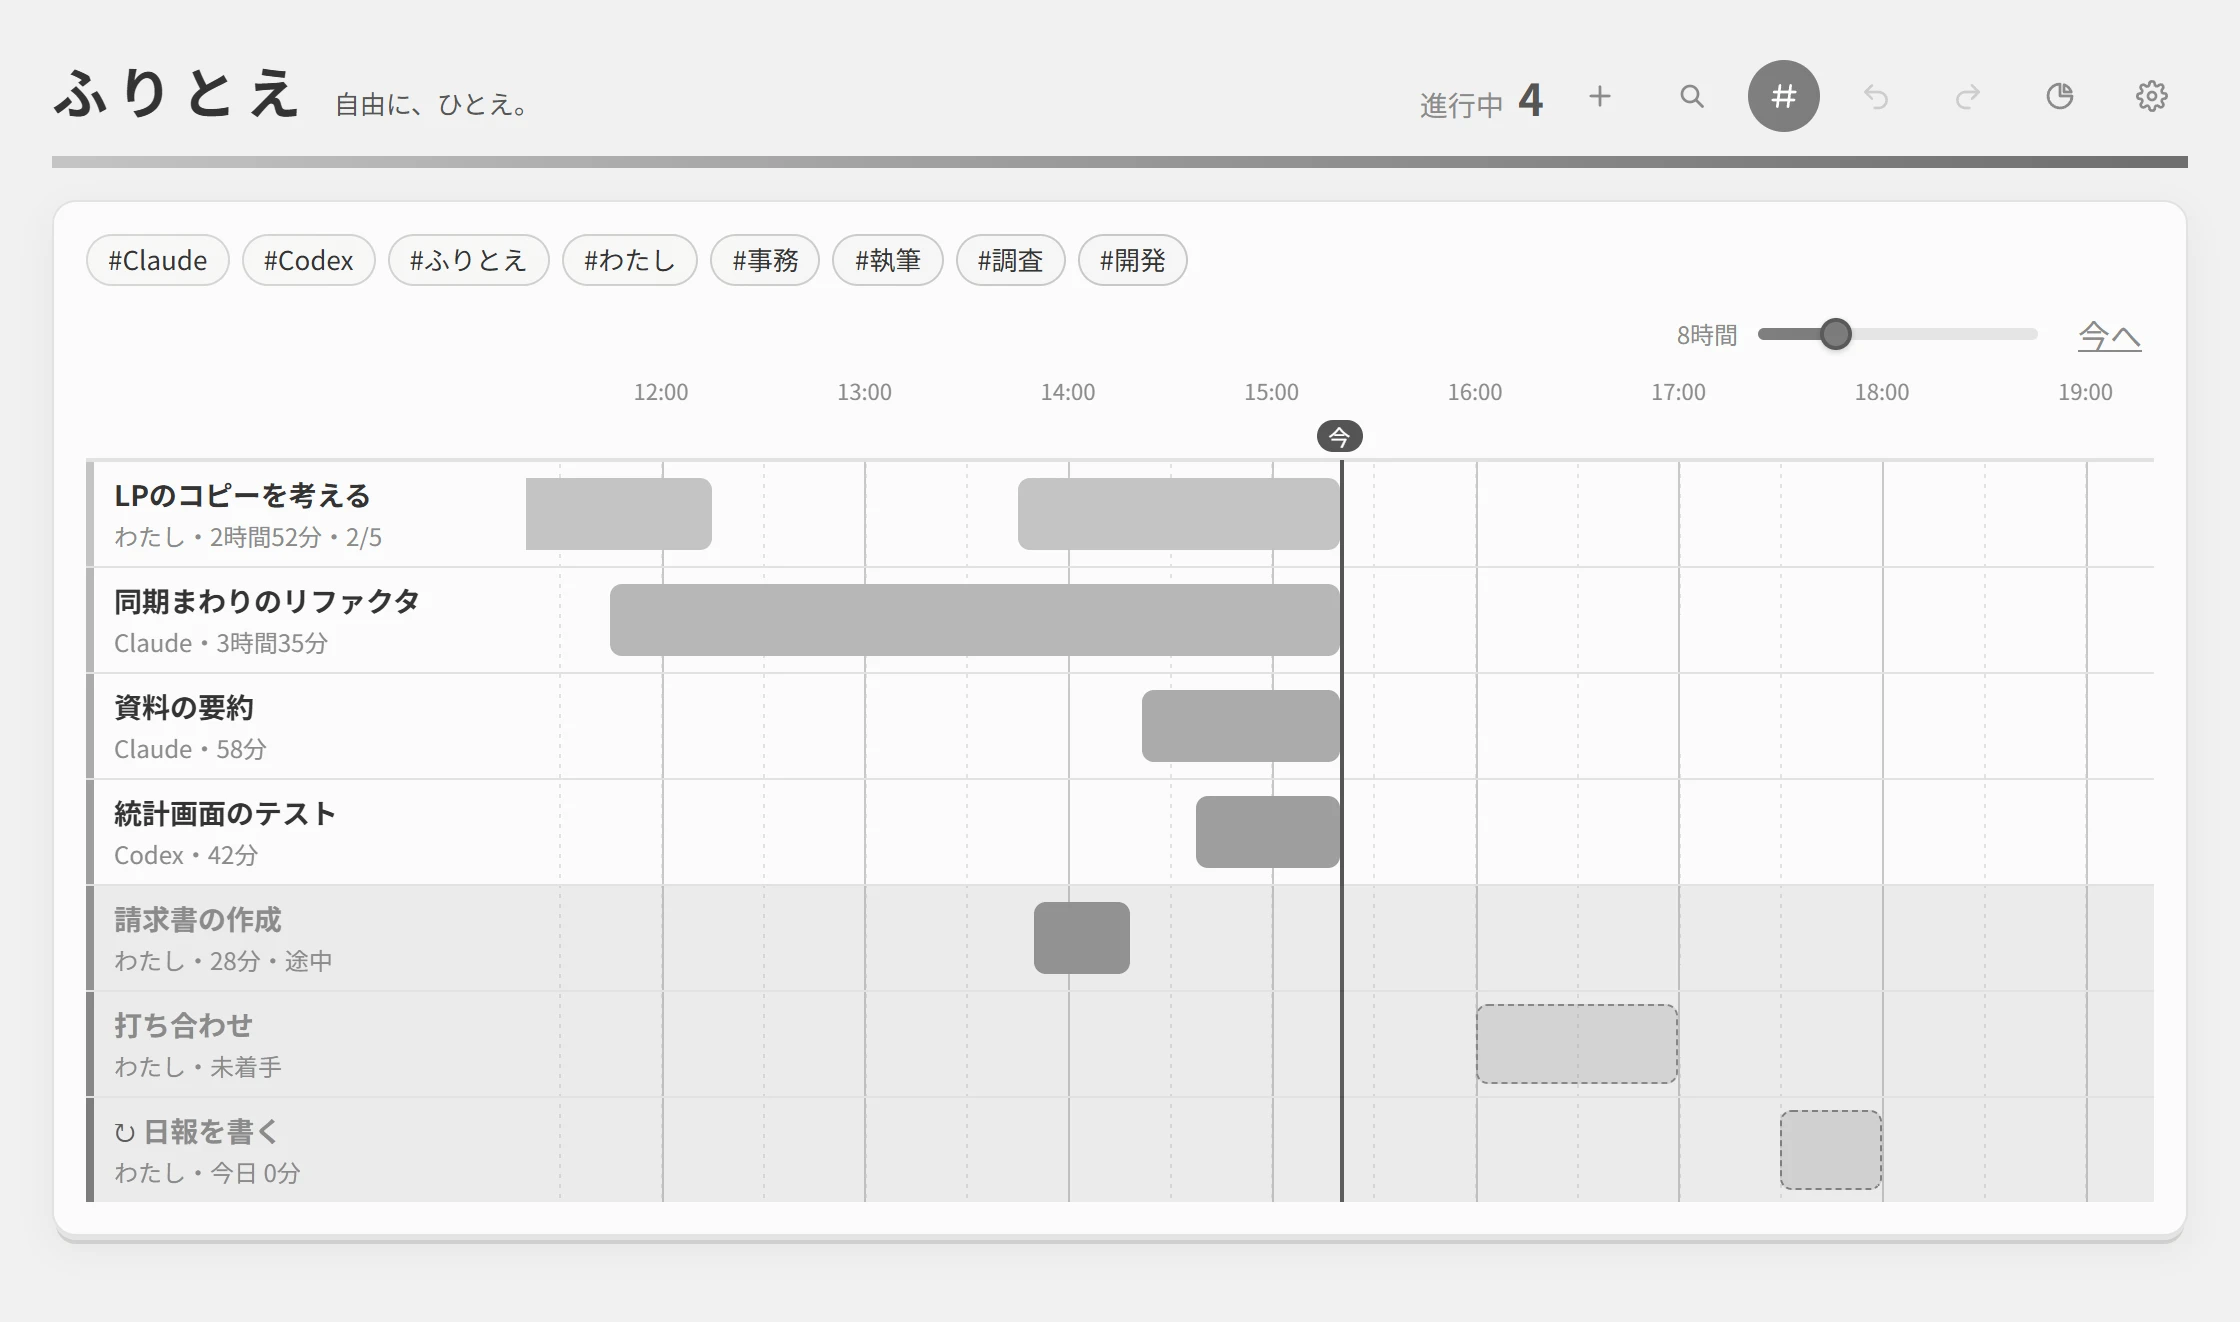Screen dimensions: 2240x1322
Task: Select the #開発 tag chip
Action: [x=1133, y=260]
